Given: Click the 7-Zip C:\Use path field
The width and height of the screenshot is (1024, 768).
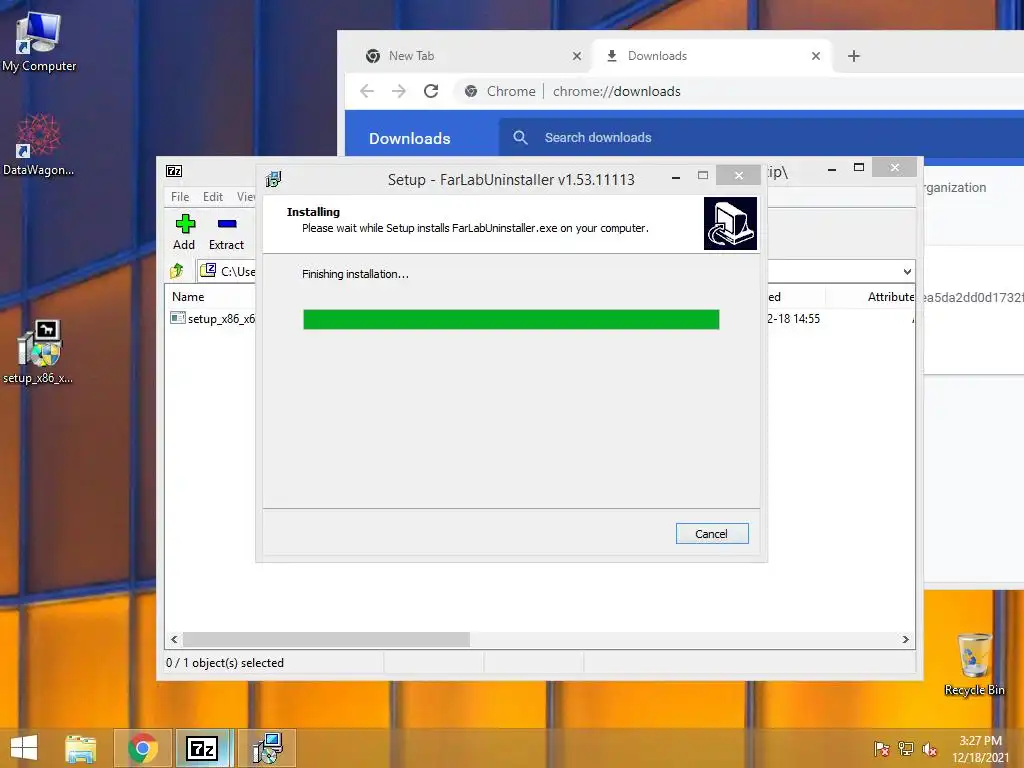Looking at the screenshot, I should (x=228, y=271).
